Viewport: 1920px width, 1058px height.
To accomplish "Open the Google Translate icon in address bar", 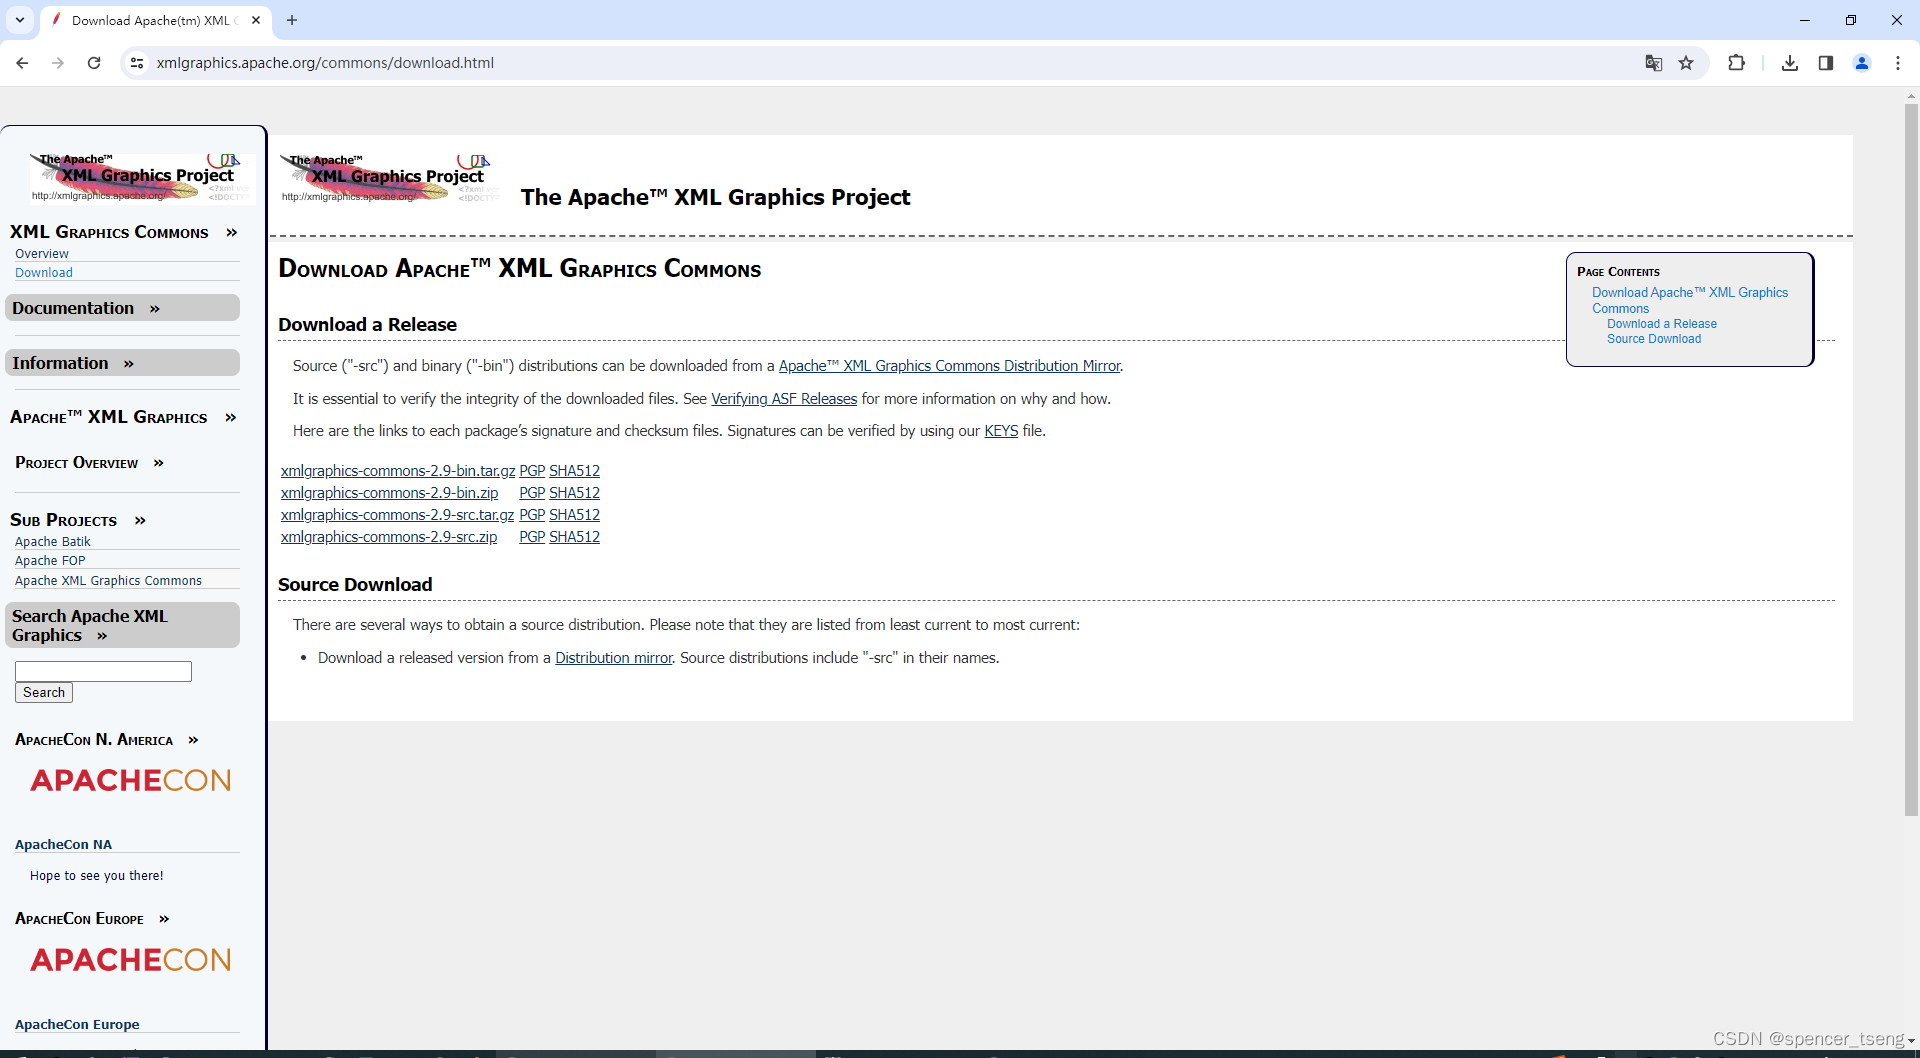I will click(x=1653, y=62).
